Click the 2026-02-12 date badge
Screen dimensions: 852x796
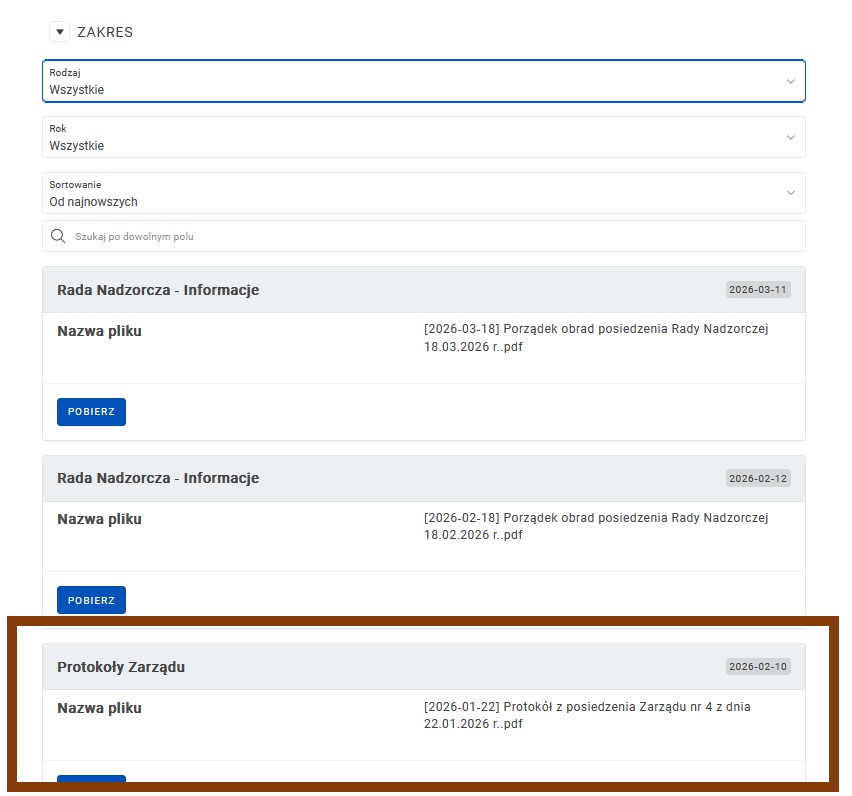[758, 478]
